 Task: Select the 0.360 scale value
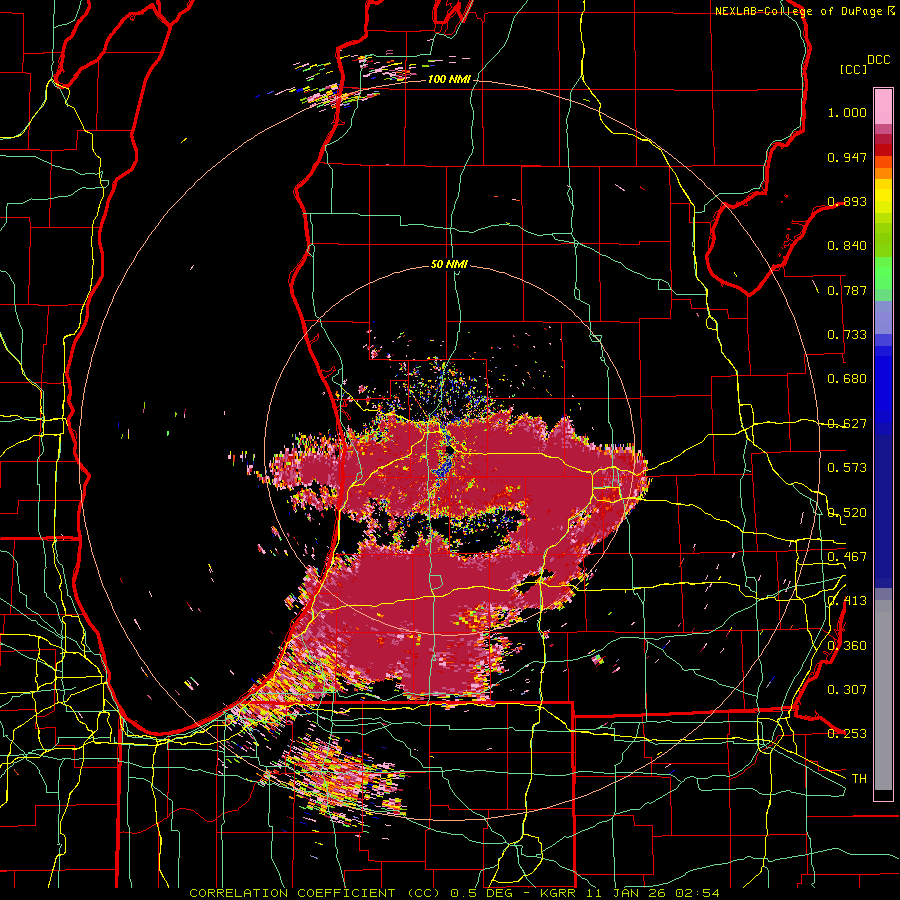click(847, 645)
